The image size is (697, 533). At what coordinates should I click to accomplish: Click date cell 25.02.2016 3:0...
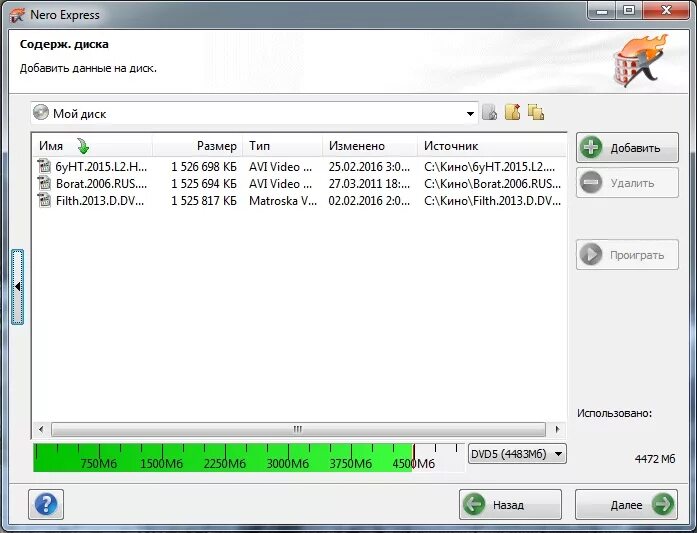(x=369, y=167)
